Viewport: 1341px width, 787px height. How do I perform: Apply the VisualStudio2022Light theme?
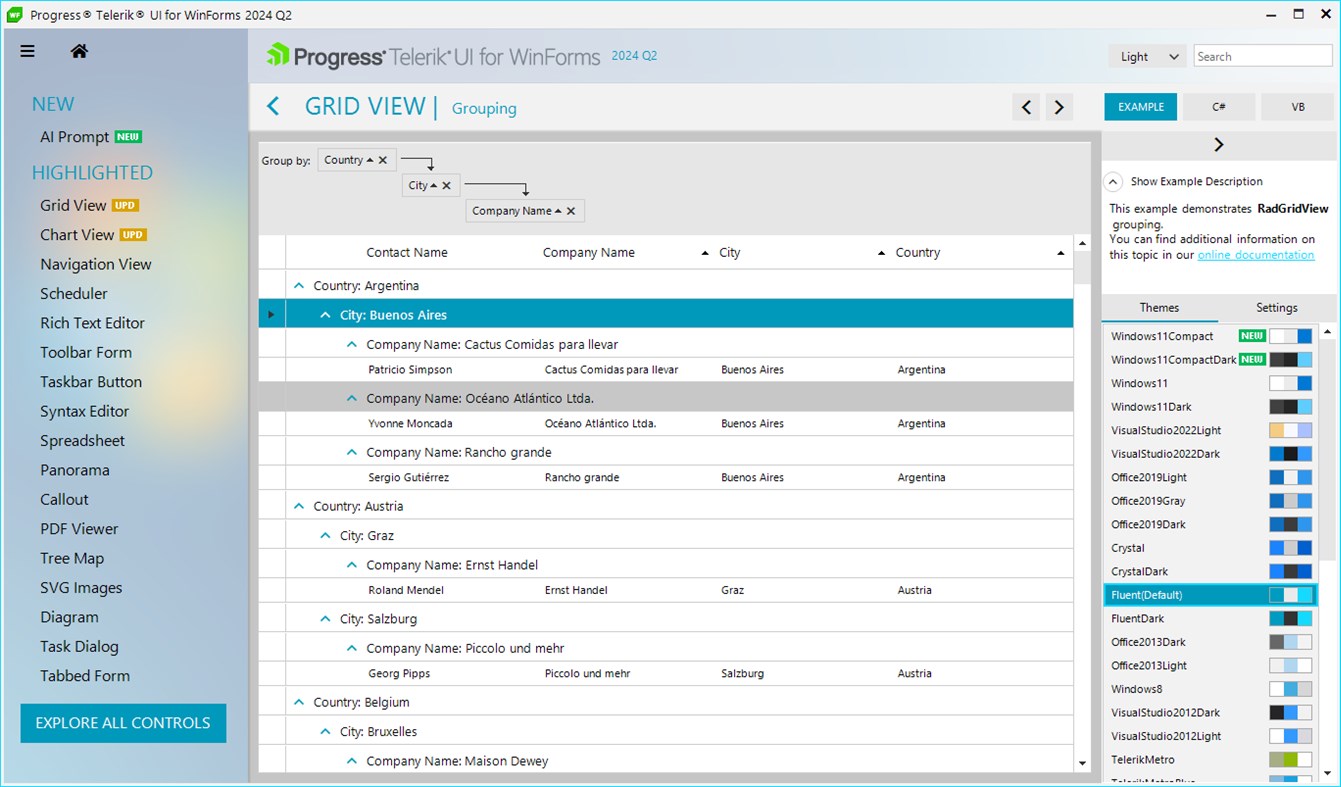pos(1210,430)
